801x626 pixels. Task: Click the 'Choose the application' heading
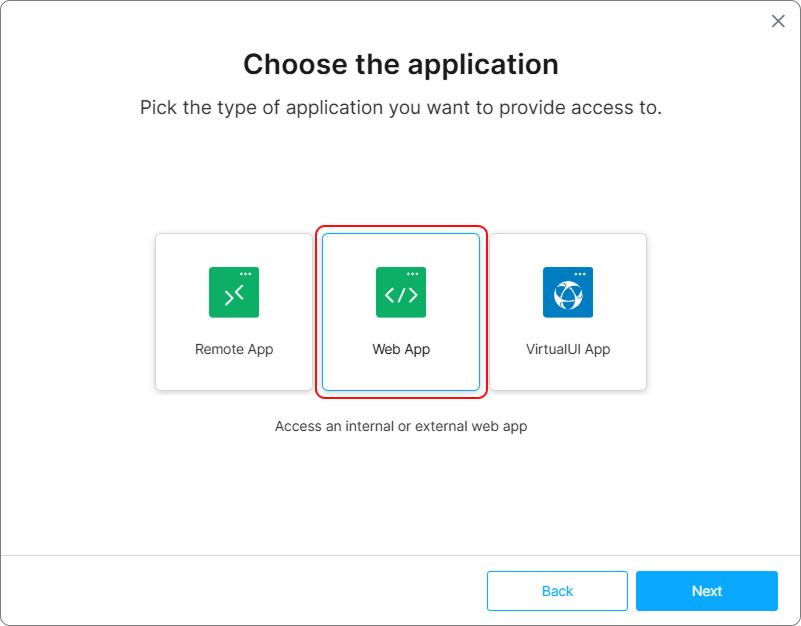(401, 64)
